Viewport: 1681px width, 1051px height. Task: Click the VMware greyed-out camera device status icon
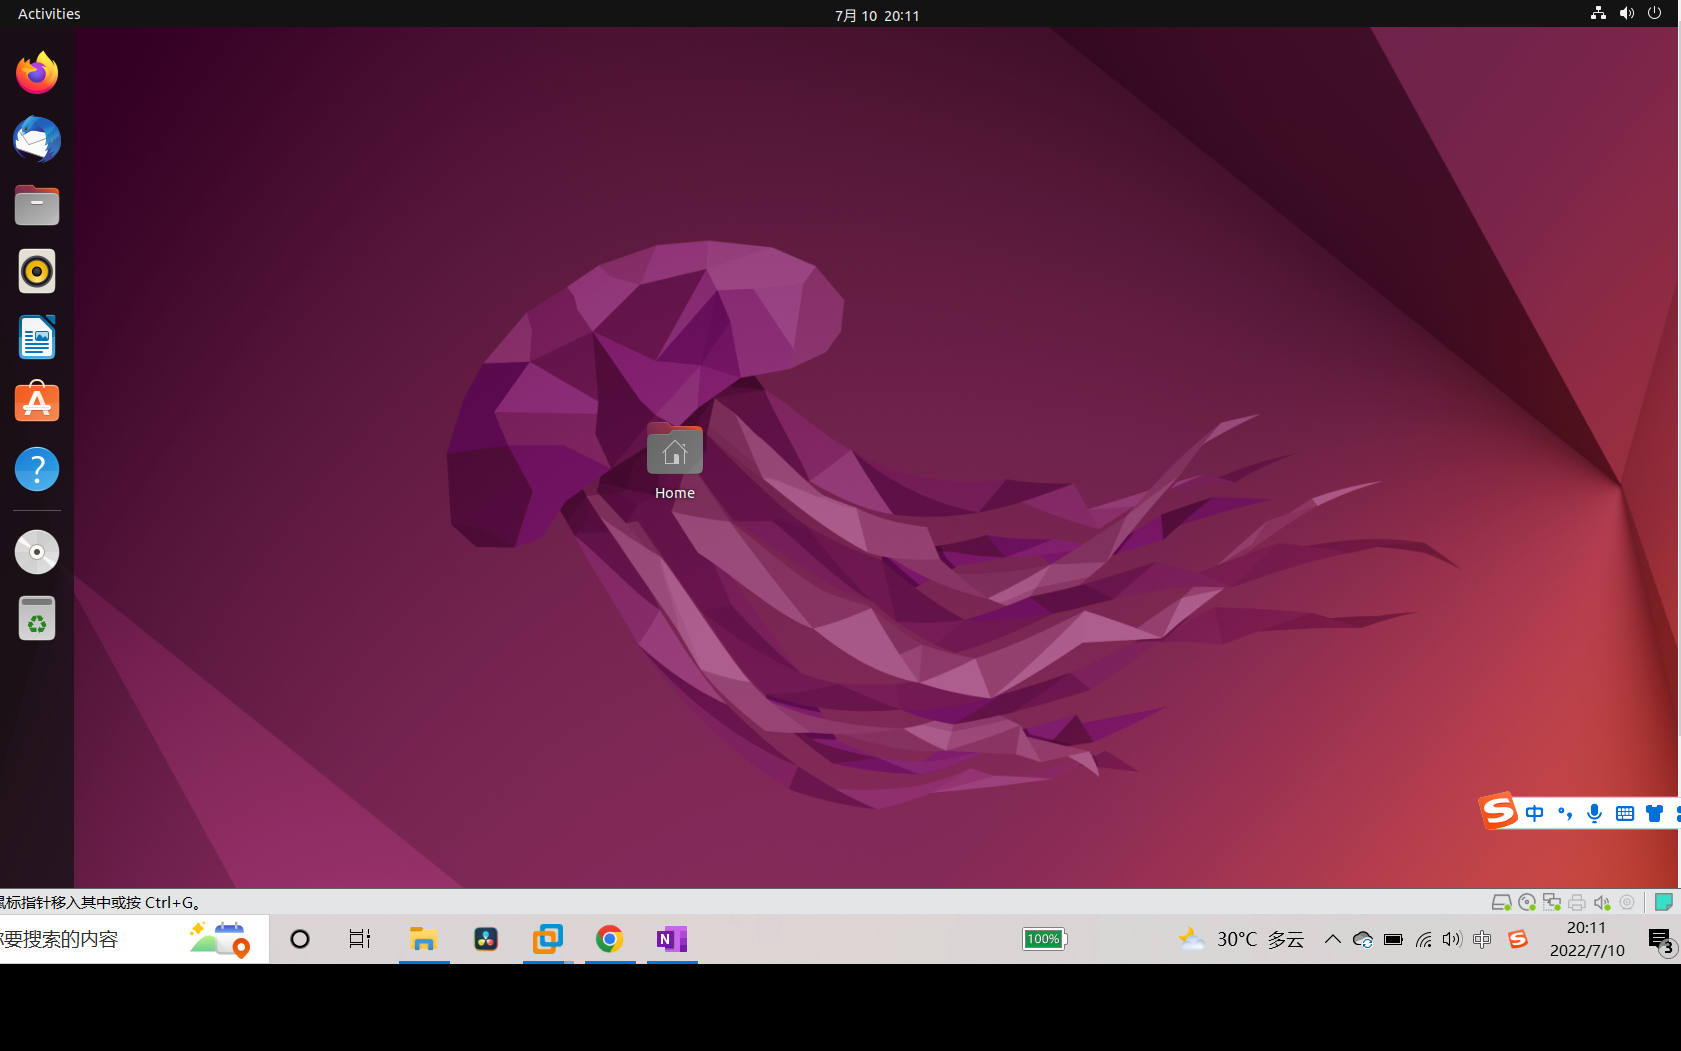pos(1627,902)
